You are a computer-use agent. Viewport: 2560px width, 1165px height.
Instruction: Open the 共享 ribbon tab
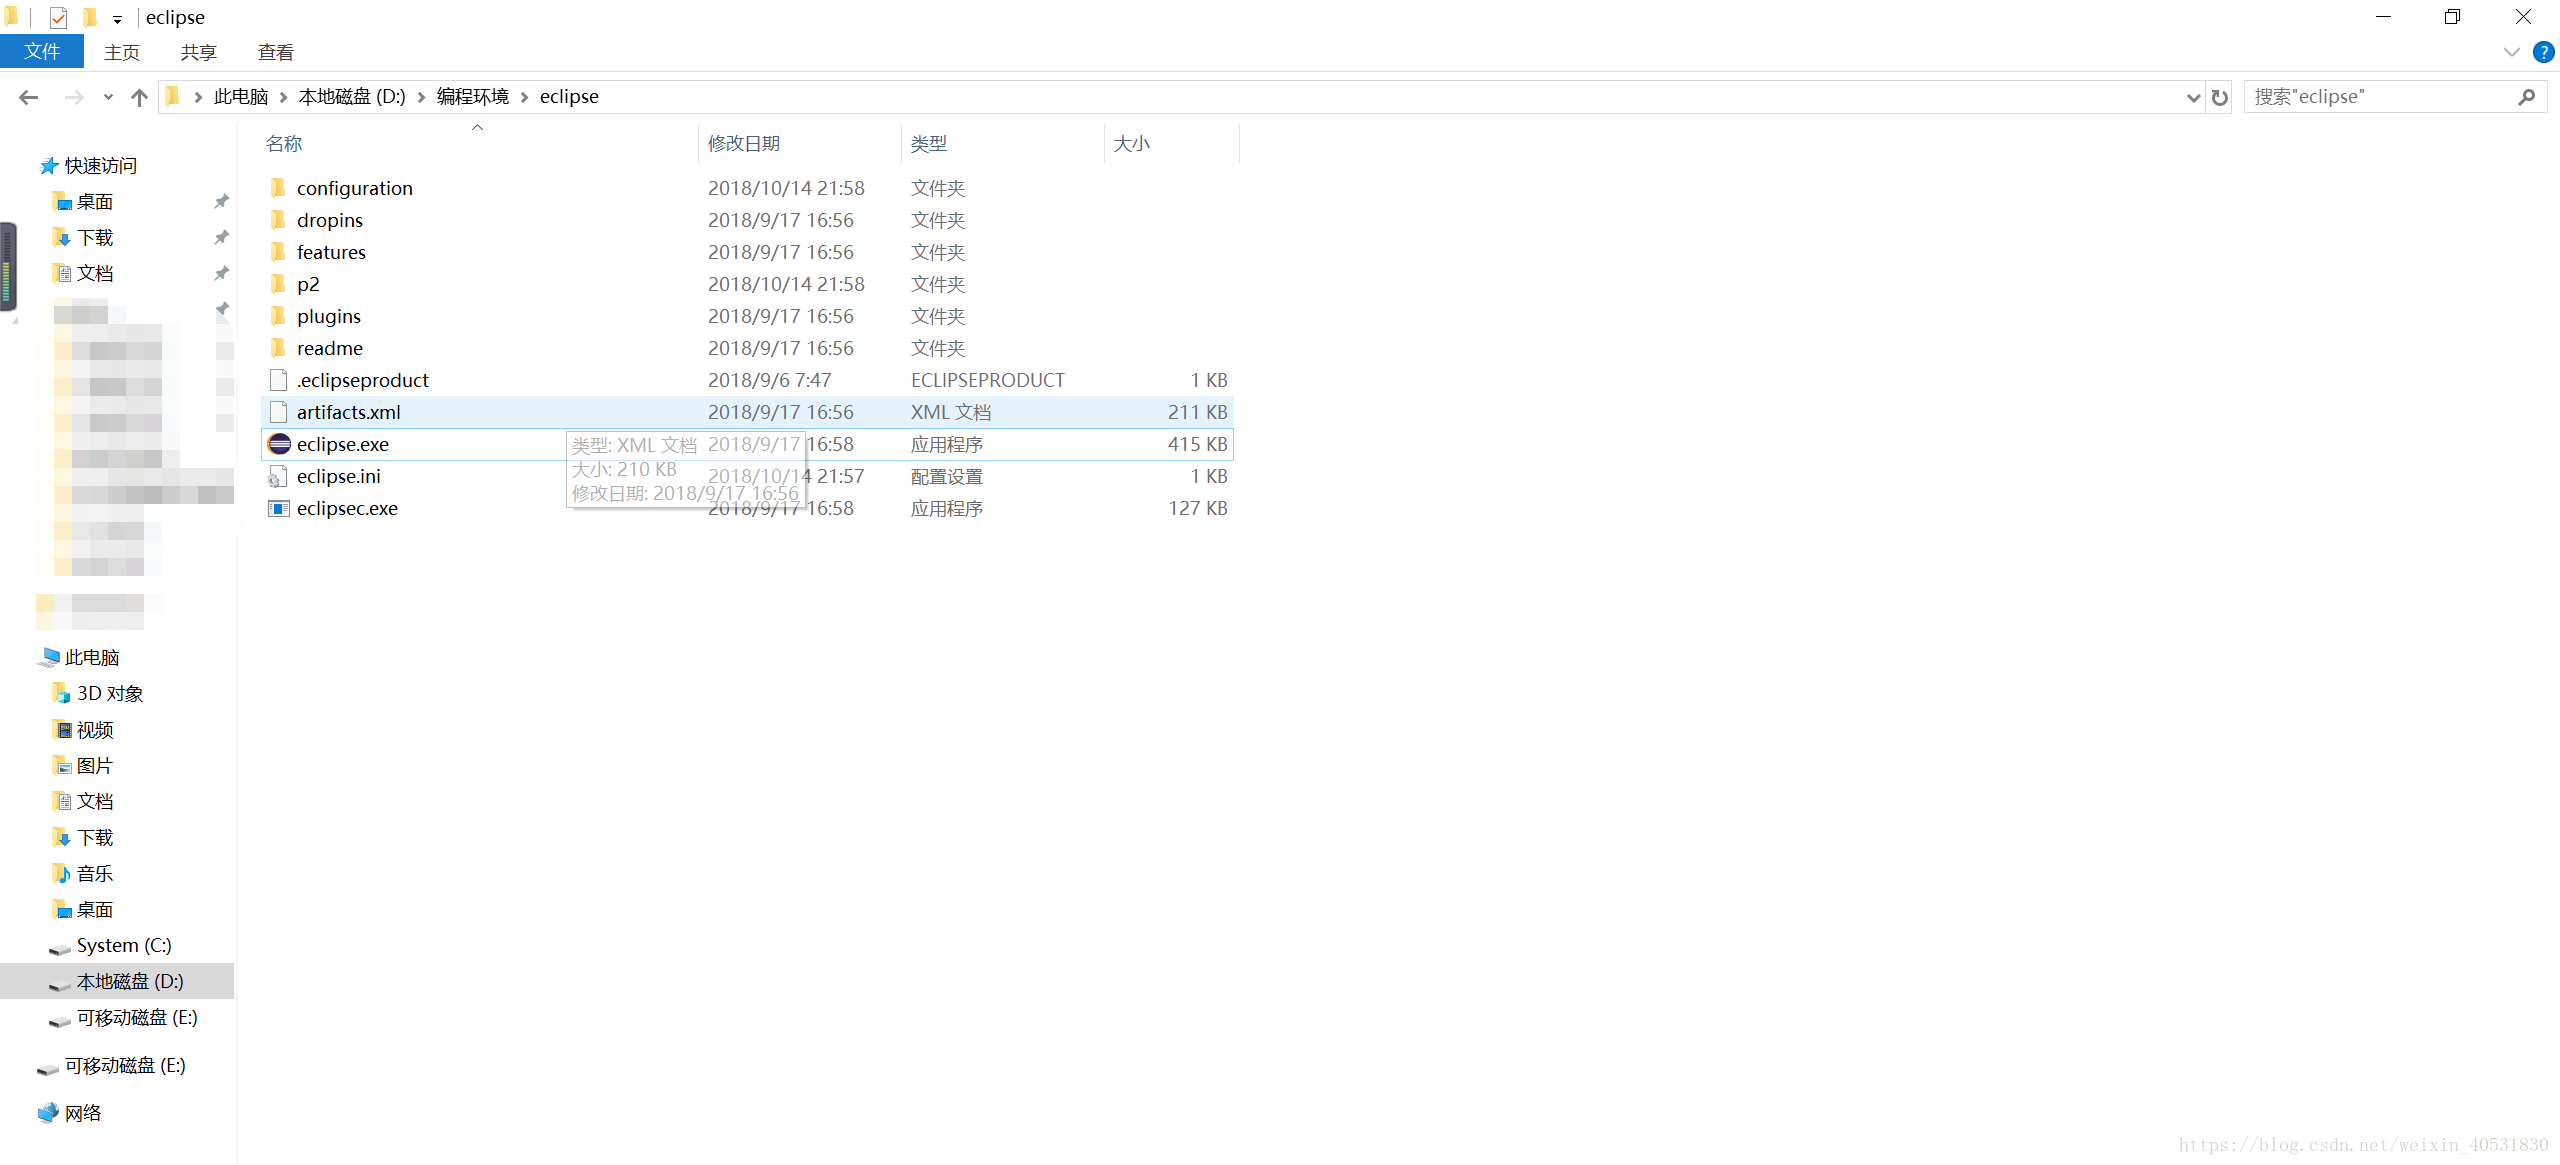199,52
